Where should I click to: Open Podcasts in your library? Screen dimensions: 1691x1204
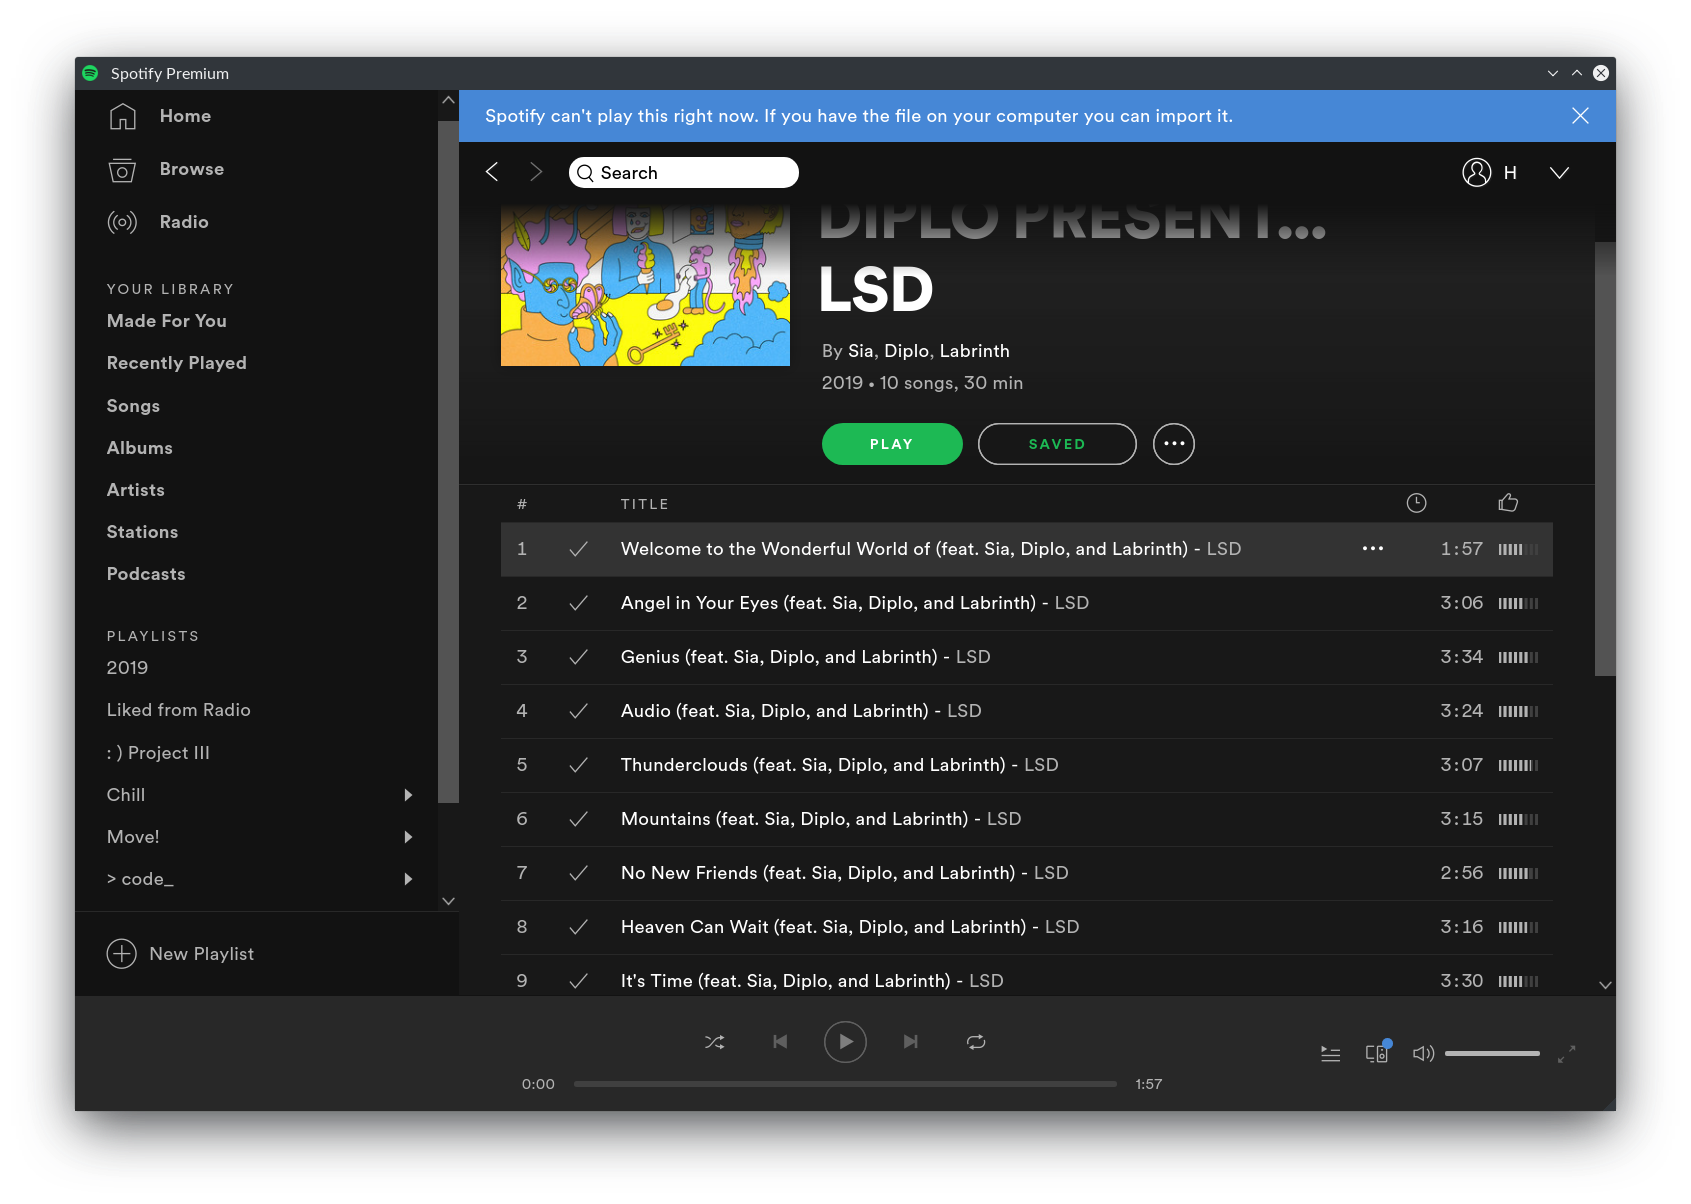tap(146, 574)
